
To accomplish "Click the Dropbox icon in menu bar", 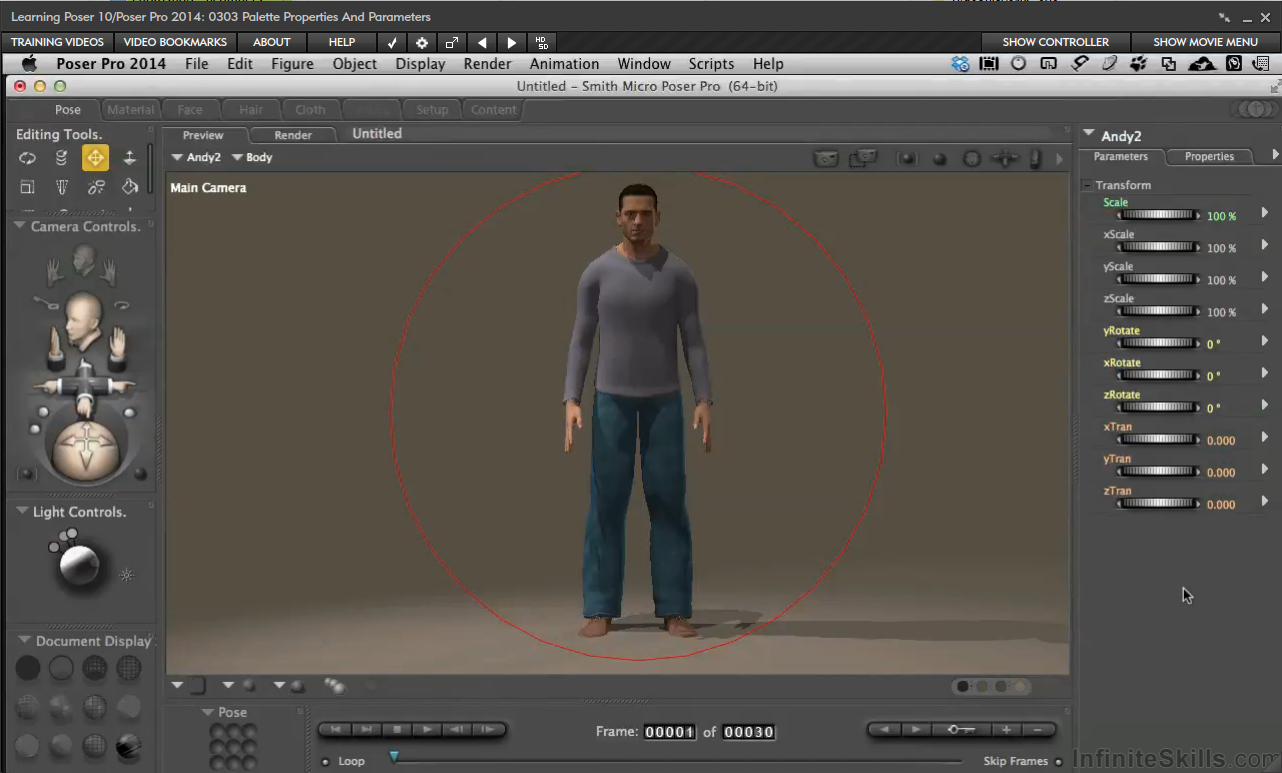I will click(960, 64).
